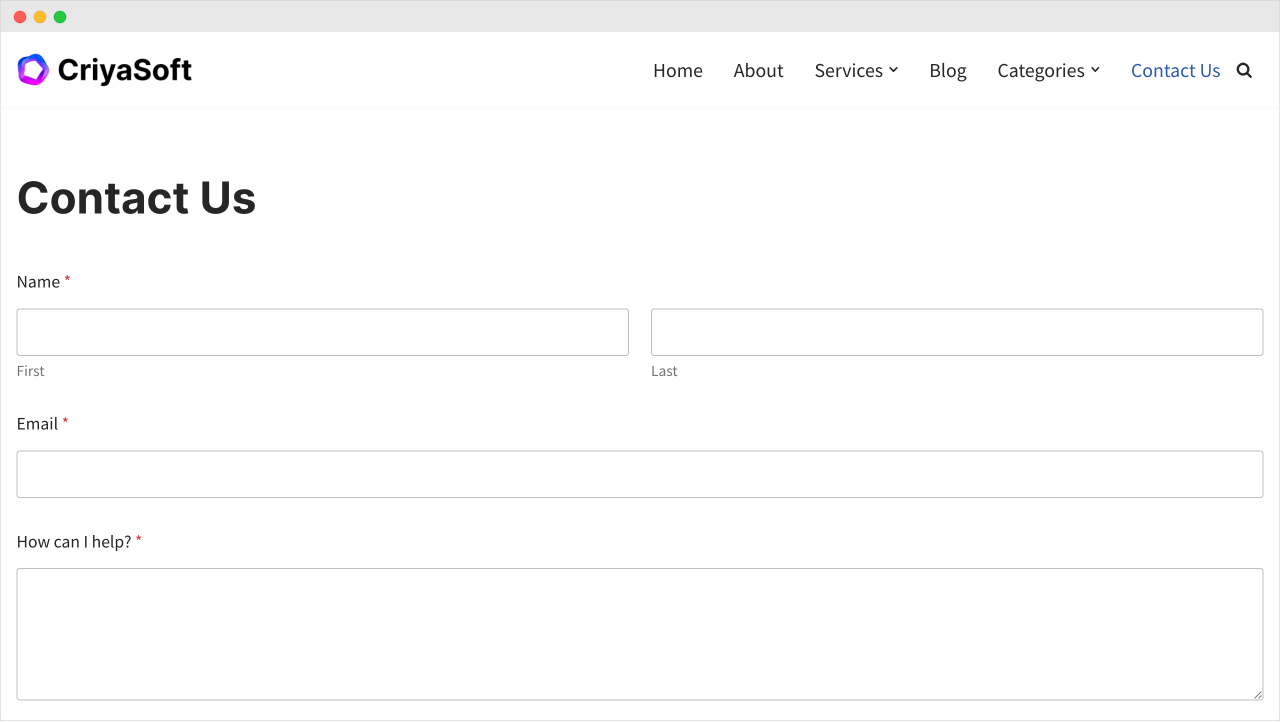Focus the Last name input field
This screenshot has width=1280, height=722.
point(957,332)
